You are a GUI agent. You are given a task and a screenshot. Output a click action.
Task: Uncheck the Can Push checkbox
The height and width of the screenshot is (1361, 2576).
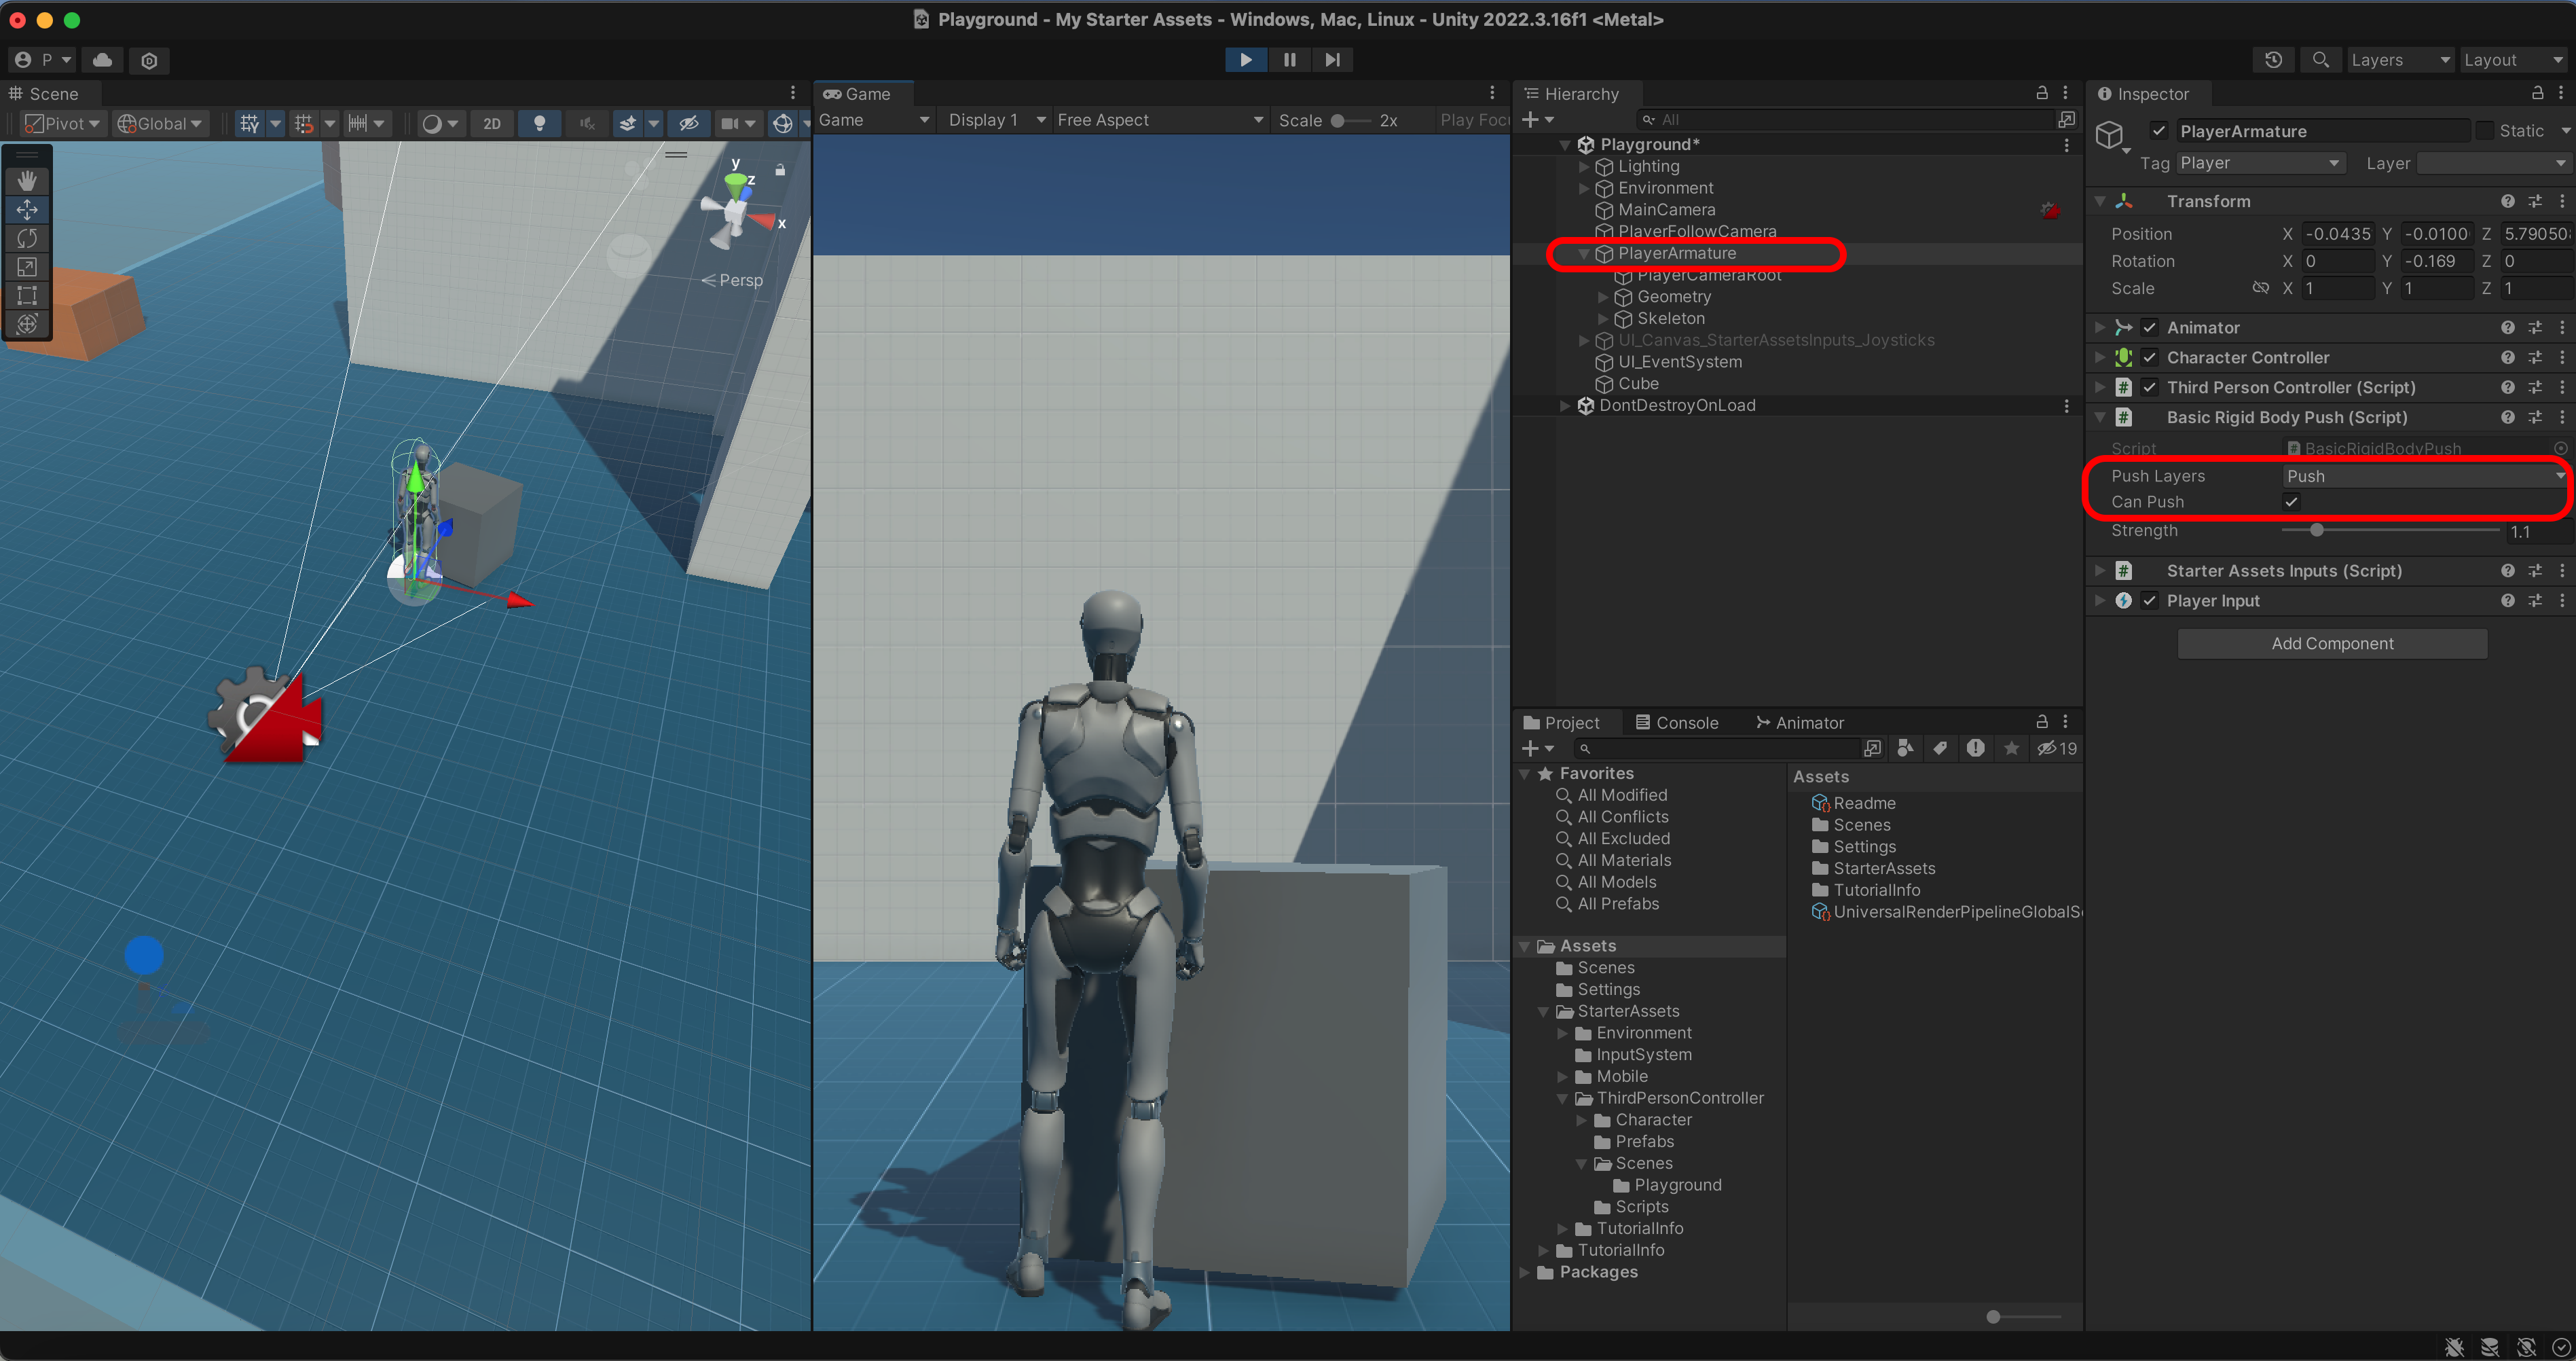click(2291, 502)
